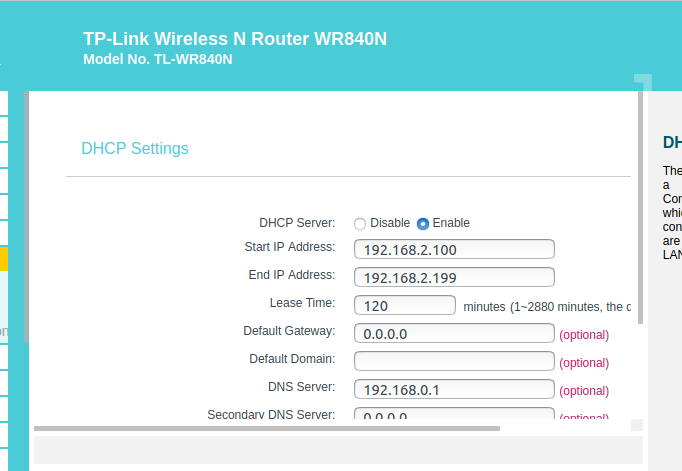Focus the Lease Time input box

[405, 305]
